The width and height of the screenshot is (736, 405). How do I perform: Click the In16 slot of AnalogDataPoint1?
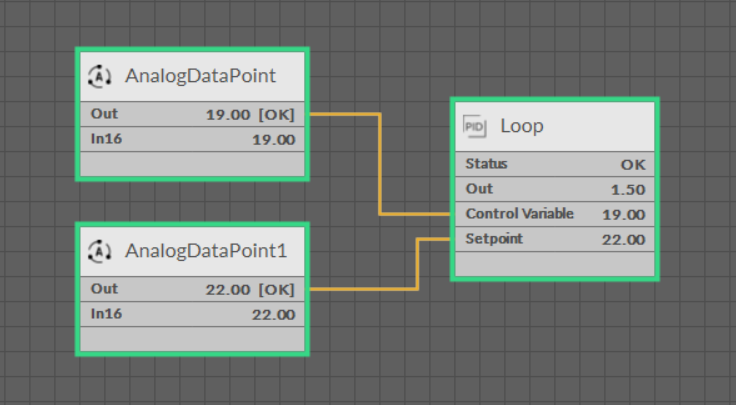tap(104, 314)
